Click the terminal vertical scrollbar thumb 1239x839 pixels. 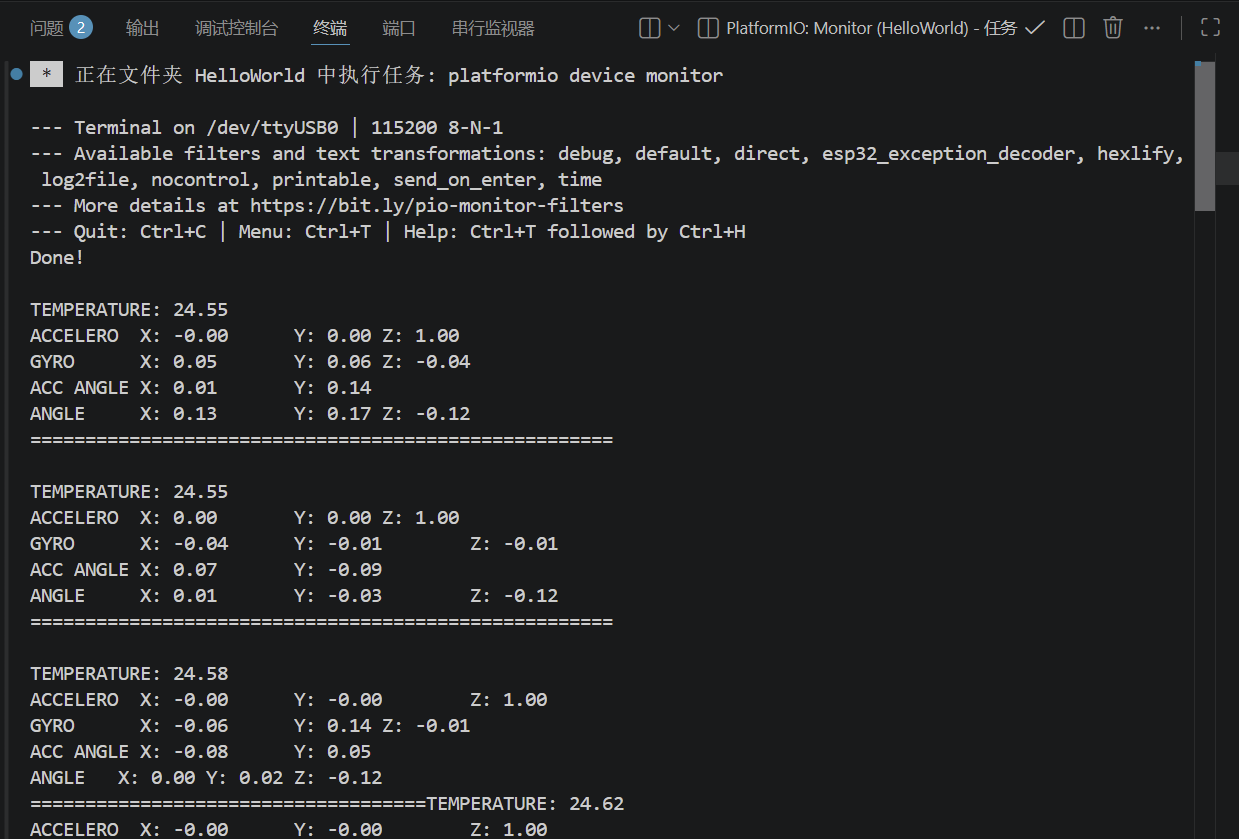1205,136
